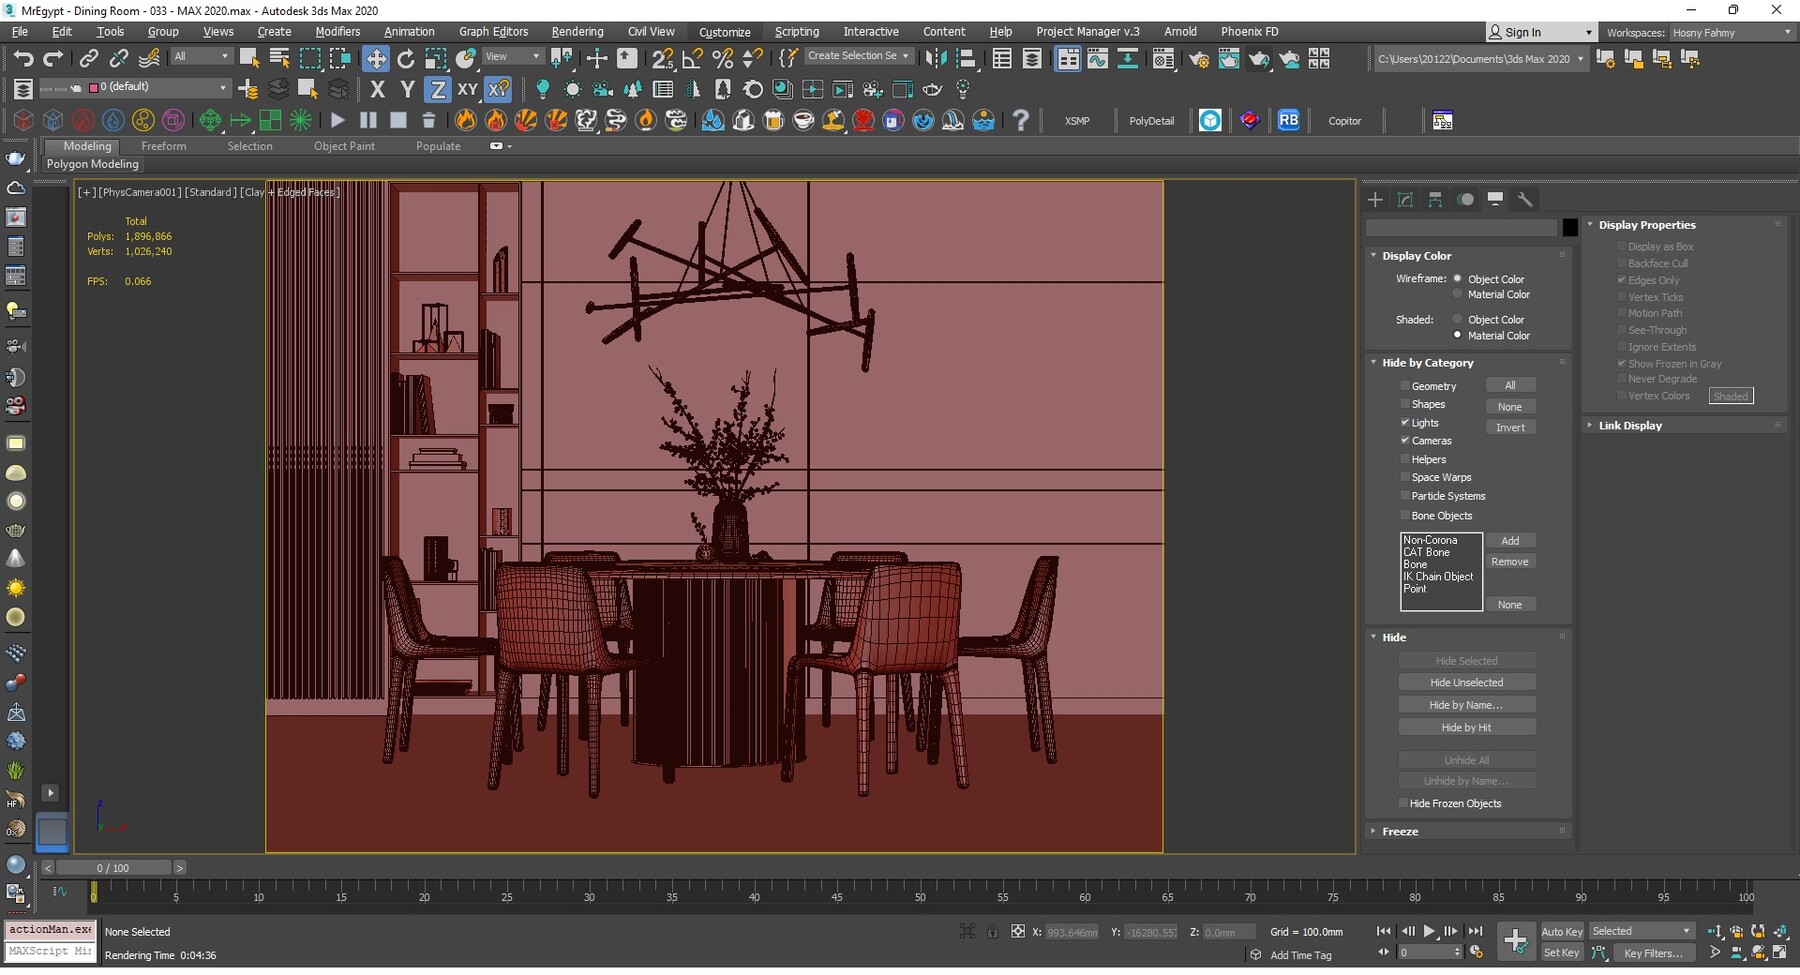Toggle Auto Key animation mode
1800x975 pixels.
(1561, 930)
